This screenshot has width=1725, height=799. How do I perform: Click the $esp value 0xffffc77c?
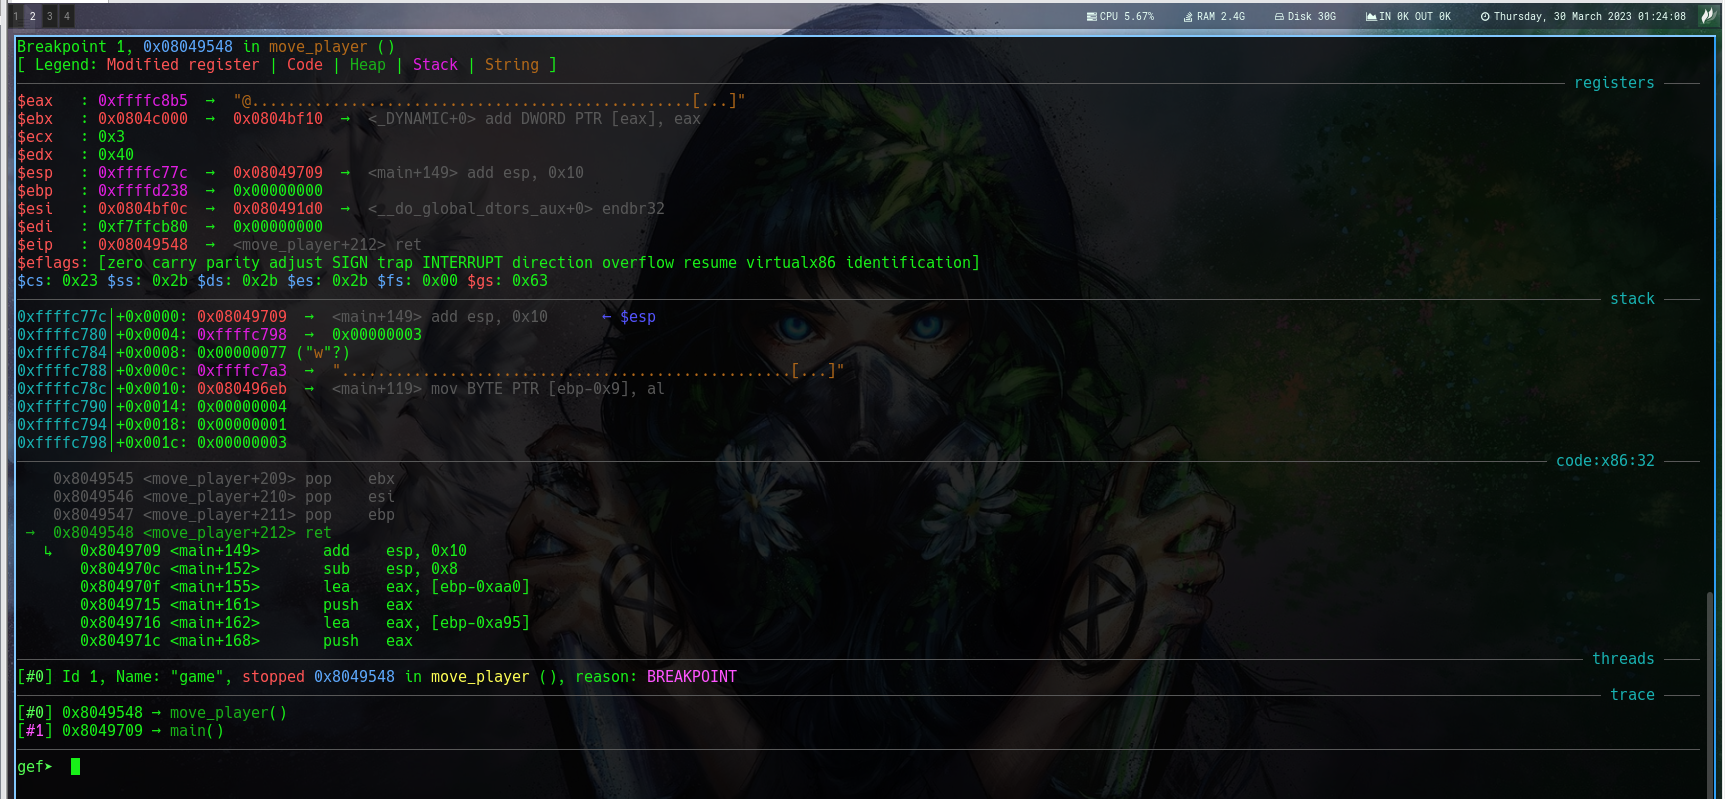[143, 172]
